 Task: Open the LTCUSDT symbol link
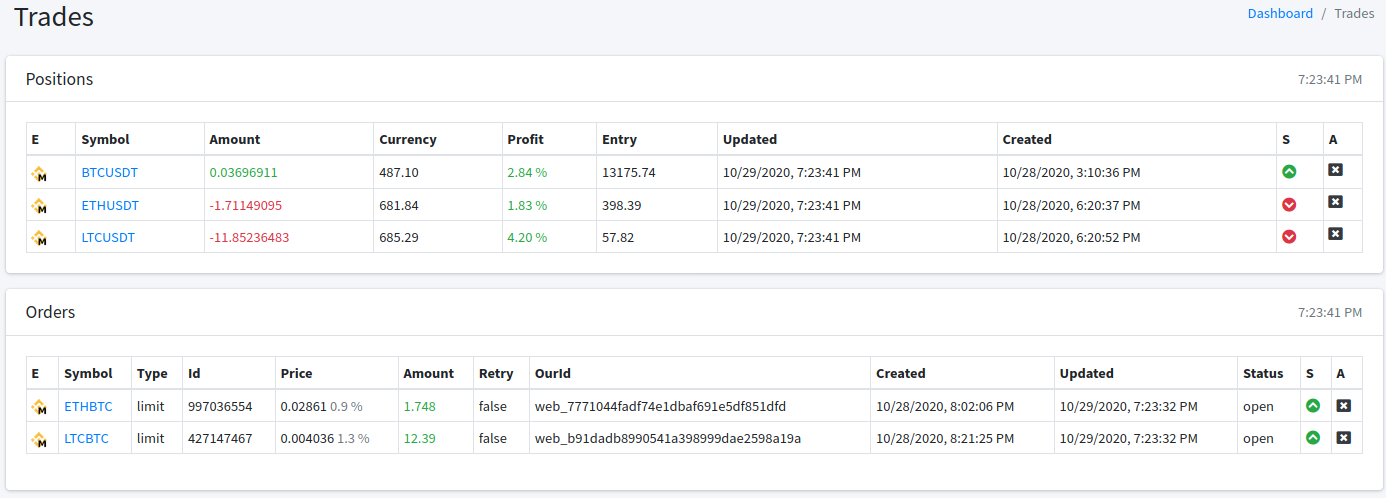tap(108, 238)
